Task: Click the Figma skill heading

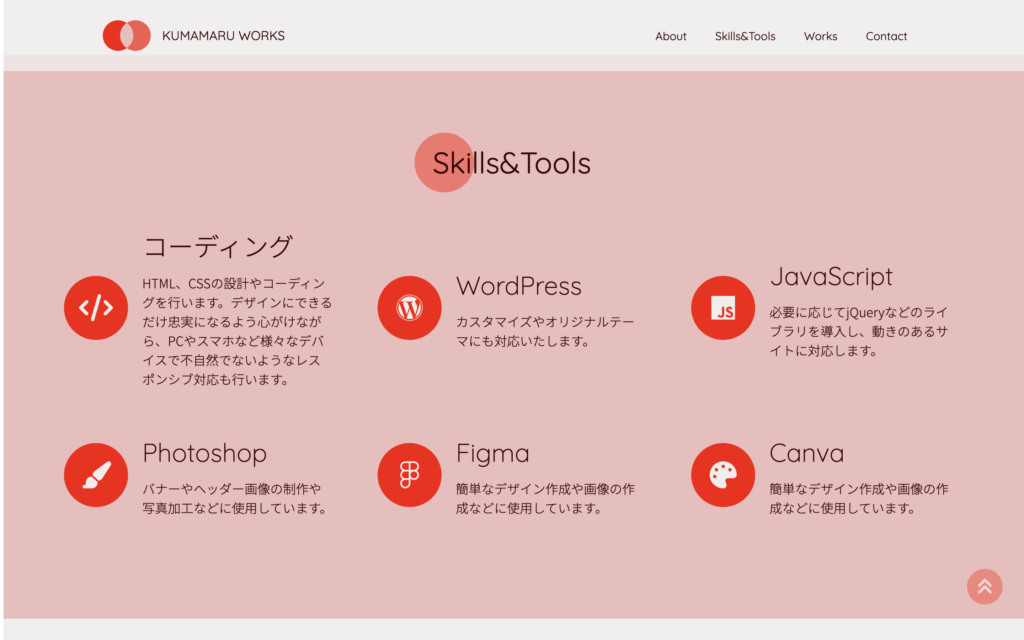Action: [x=492, y=453]
